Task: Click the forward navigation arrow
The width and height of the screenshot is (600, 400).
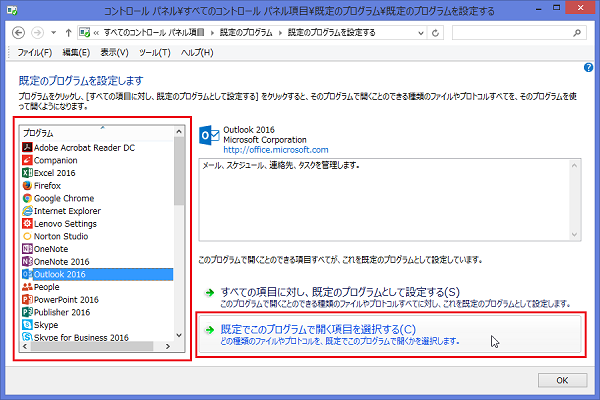Action: 37,33
